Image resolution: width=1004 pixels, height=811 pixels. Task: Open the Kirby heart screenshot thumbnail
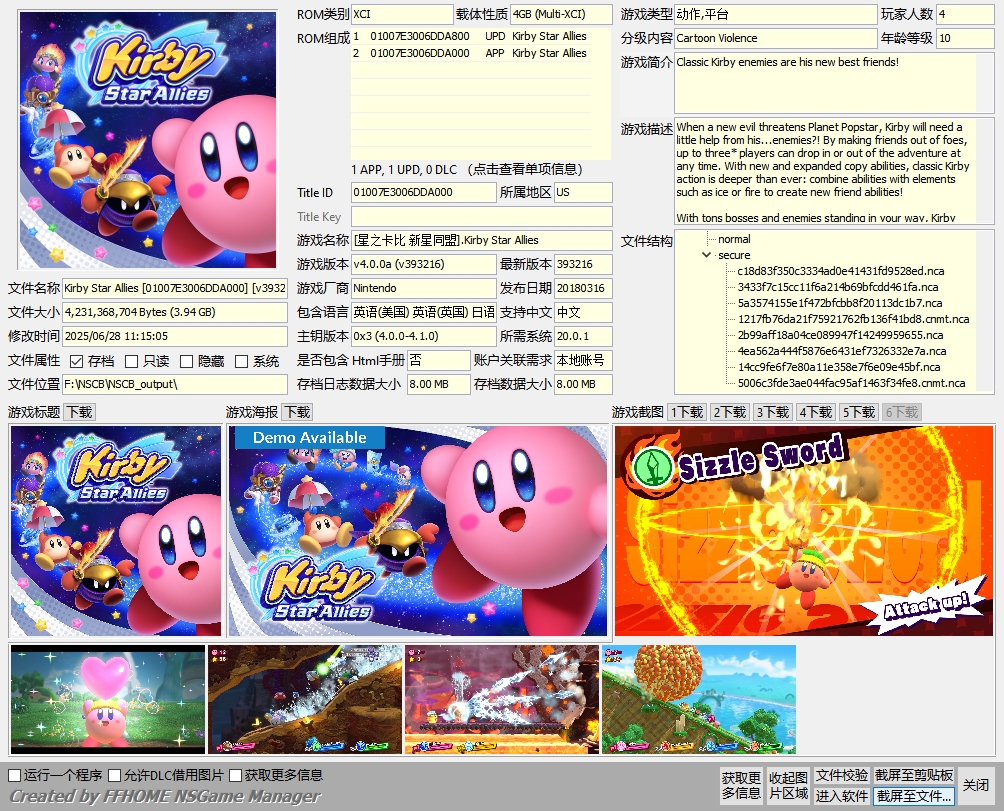pyautogui.click(x=108, y=699)
